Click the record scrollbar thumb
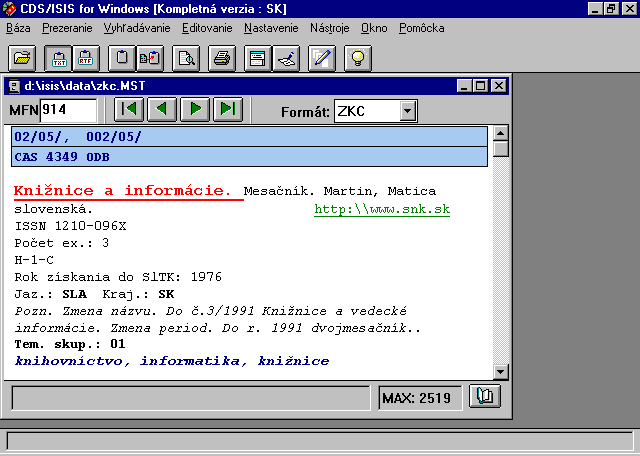 (501, 149)
